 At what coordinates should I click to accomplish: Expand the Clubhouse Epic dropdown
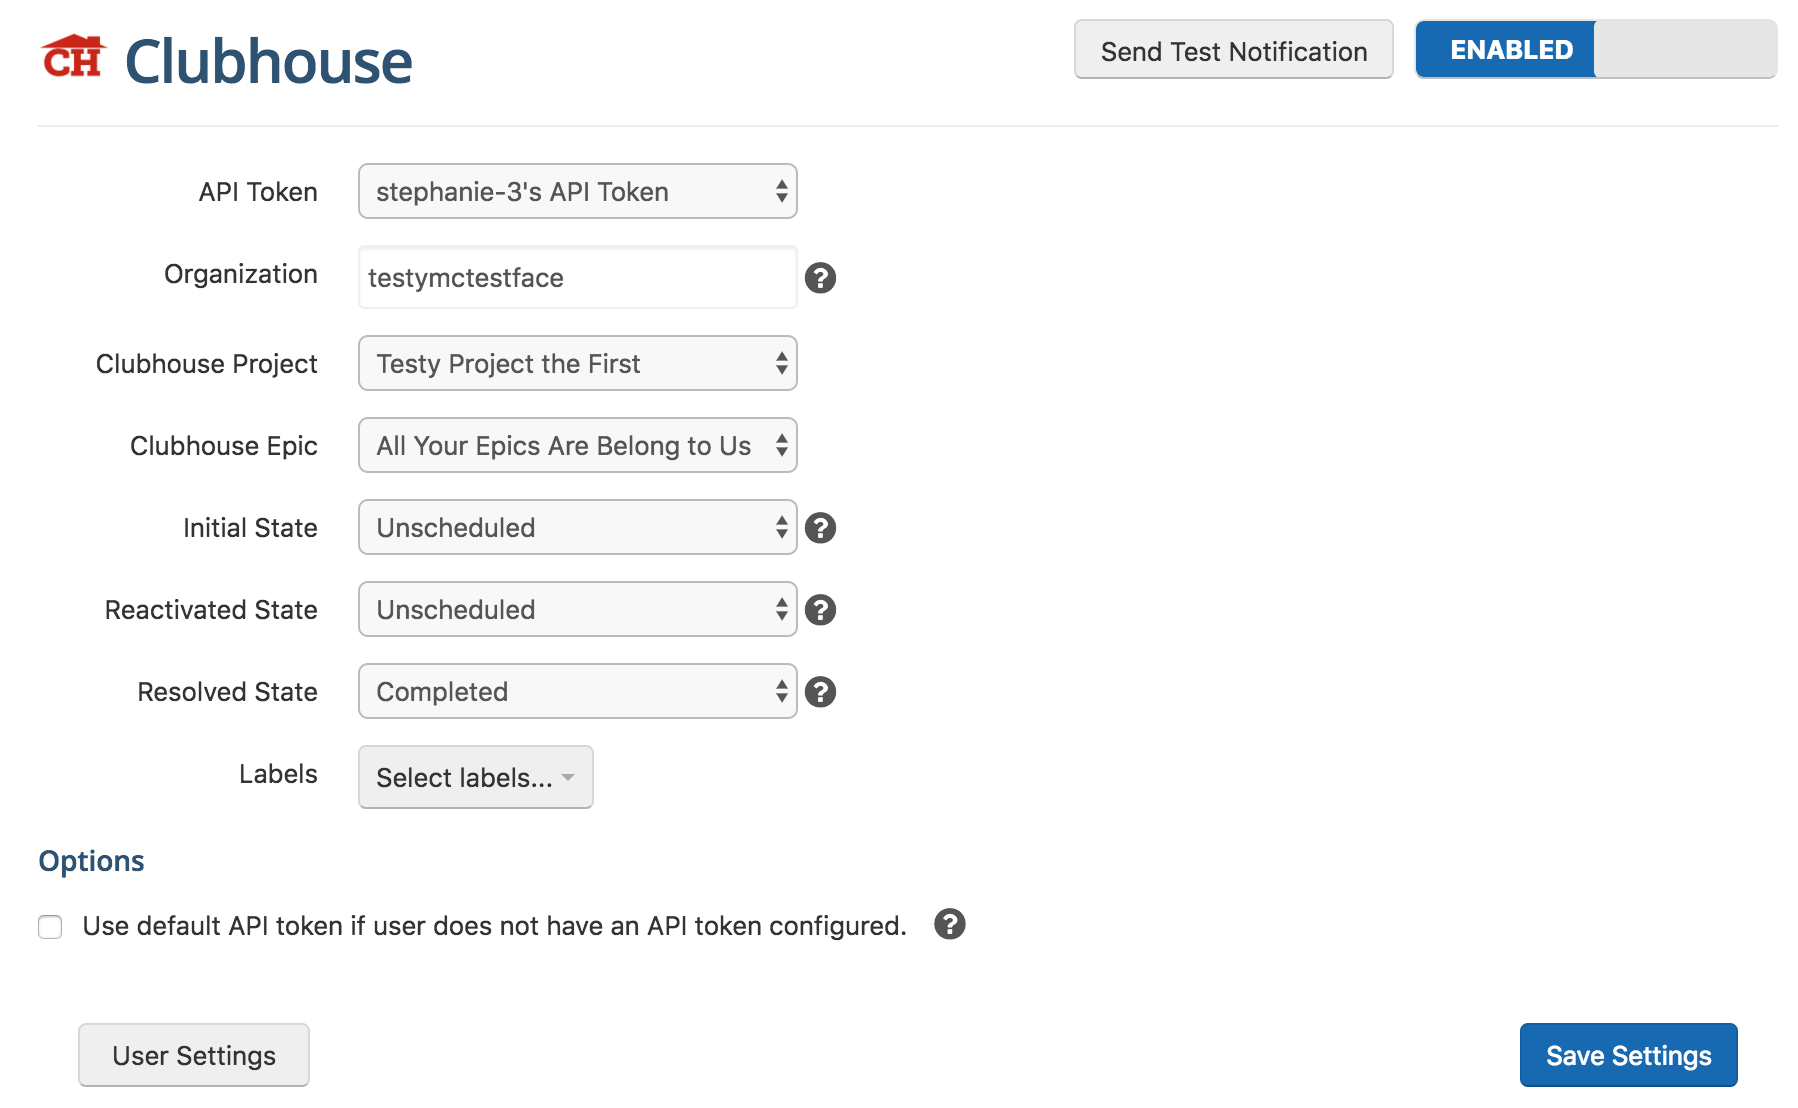click(578, 445)
